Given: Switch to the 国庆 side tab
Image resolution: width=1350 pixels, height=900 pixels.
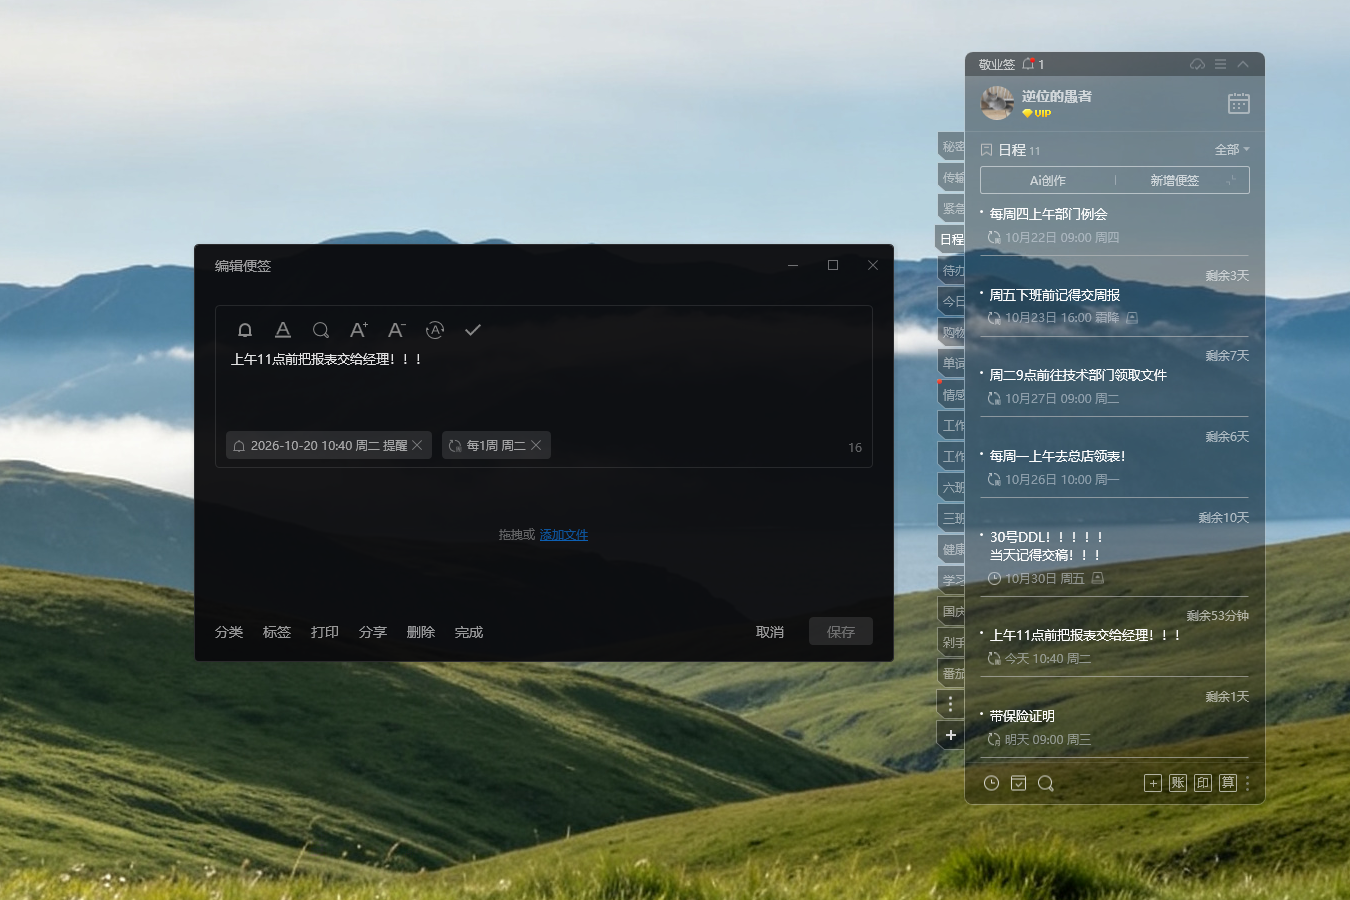Looking at the screenshot, I should 952,611.
